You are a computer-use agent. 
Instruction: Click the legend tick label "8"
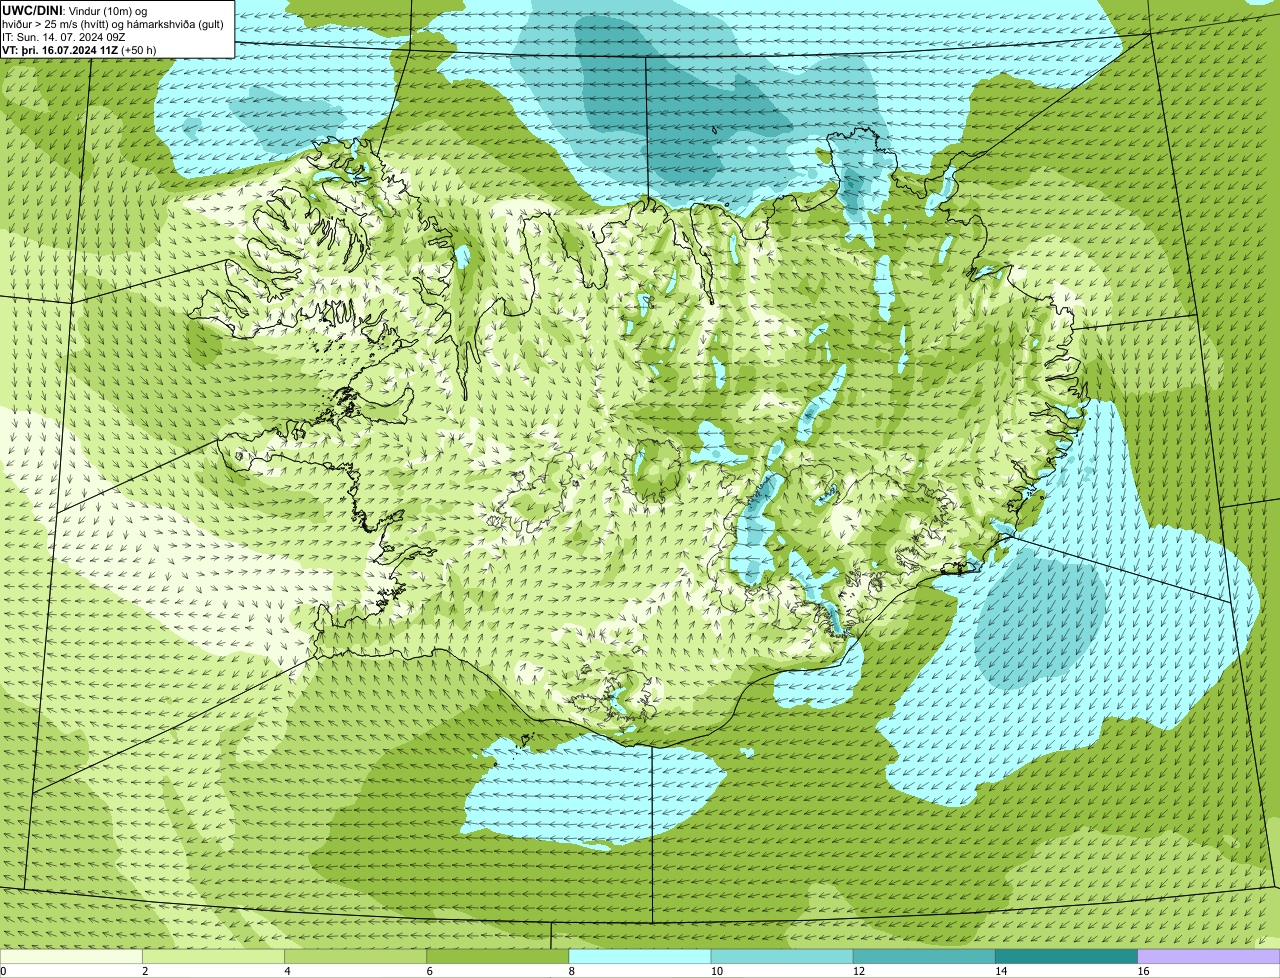(x=571, y=971)
